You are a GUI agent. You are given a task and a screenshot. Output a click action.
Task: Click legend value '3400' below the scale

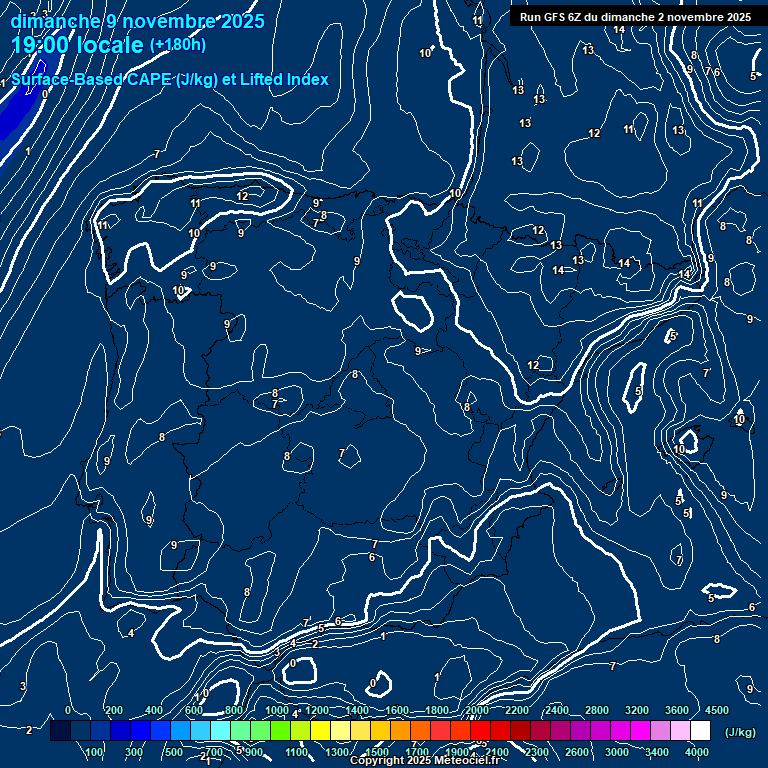coord(657,752)
